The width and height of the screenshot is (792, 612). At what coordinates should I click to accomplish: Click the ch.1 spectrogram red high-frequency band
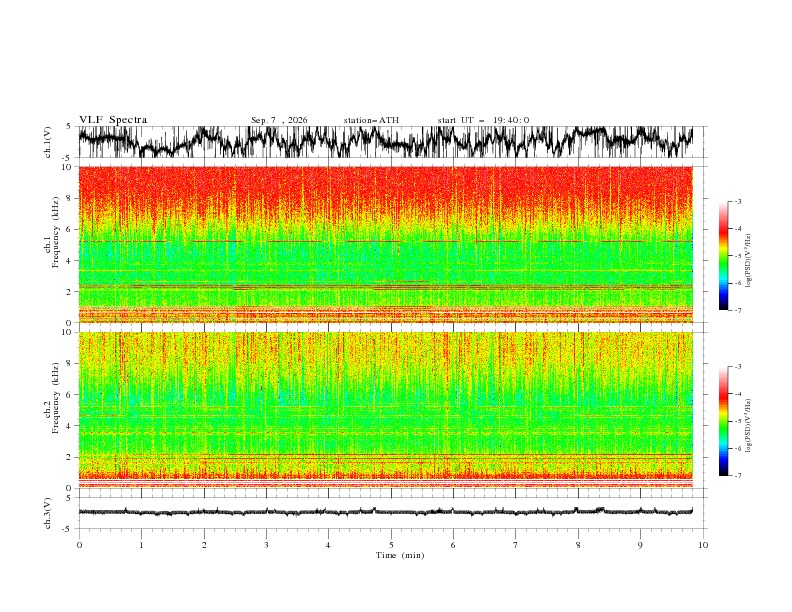click(x=386, y=192)
